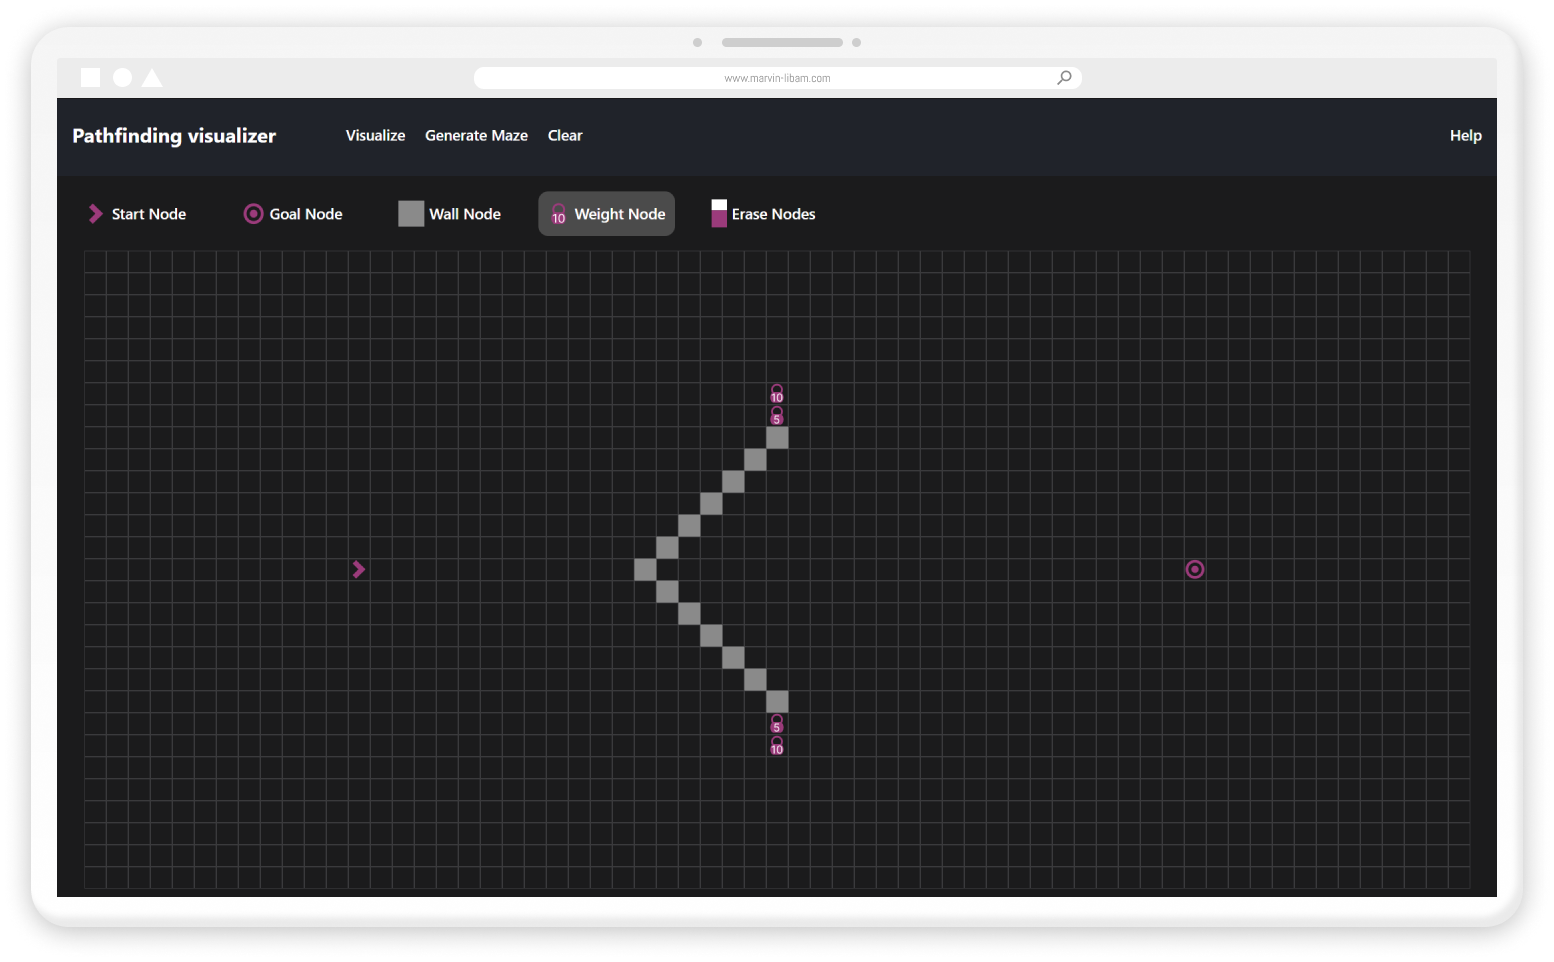Viewport: 1554px width, 962px height.
Task: Open the Help link
Action: click(x=1465, y=136)
